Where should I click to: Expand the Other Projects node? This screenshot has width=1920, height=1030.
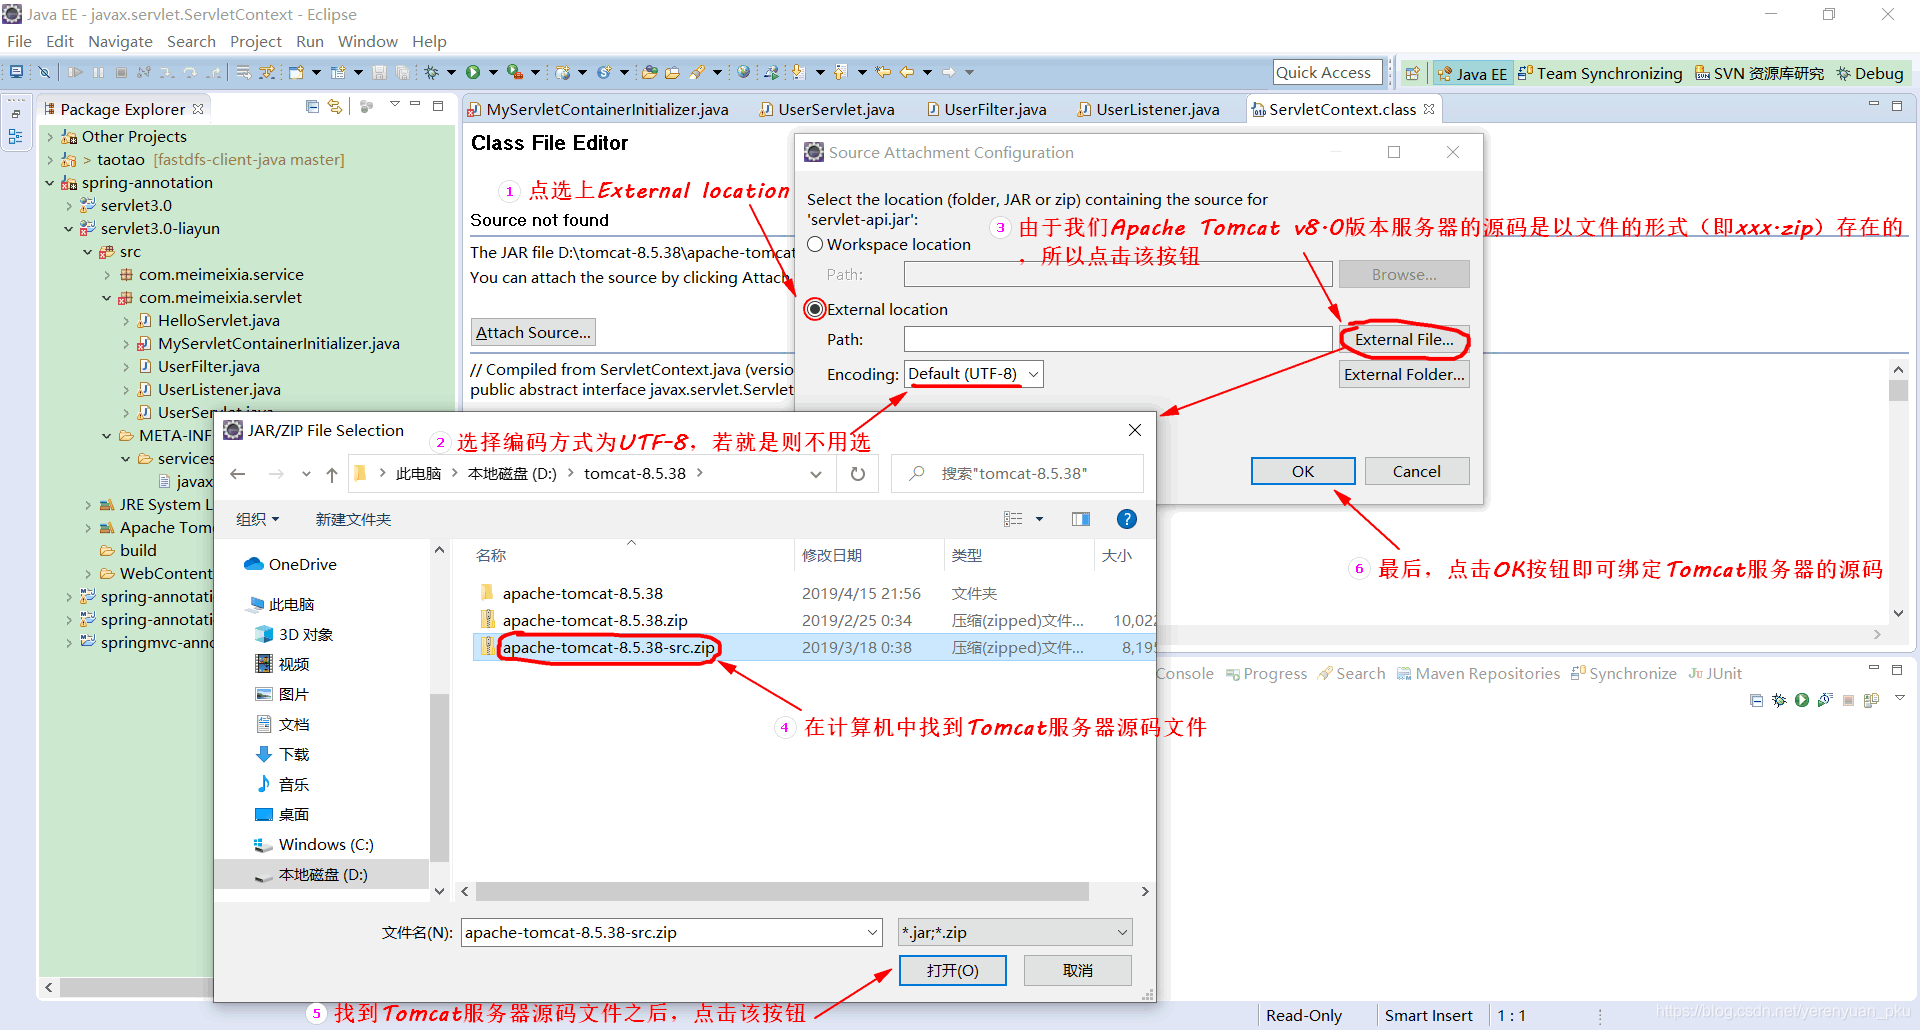[x=49, y=137]
